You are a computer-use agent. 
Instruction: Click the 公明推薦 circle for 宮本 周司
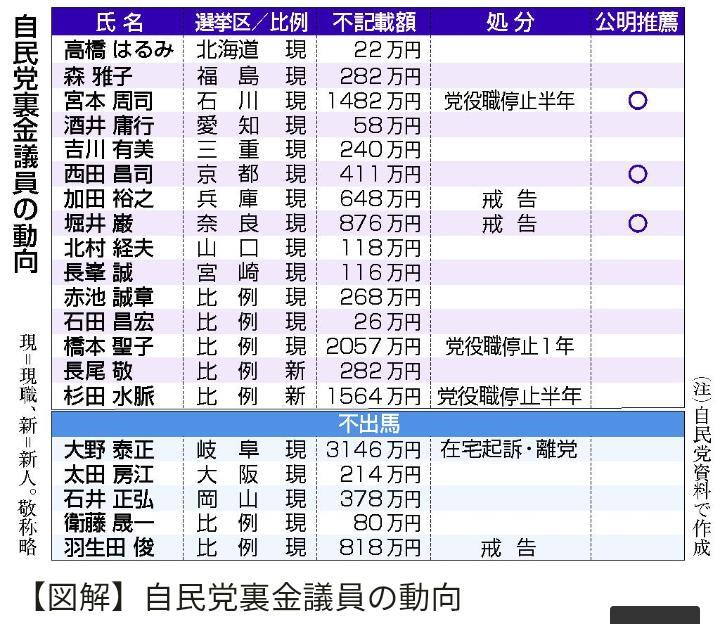pos(637,101)
